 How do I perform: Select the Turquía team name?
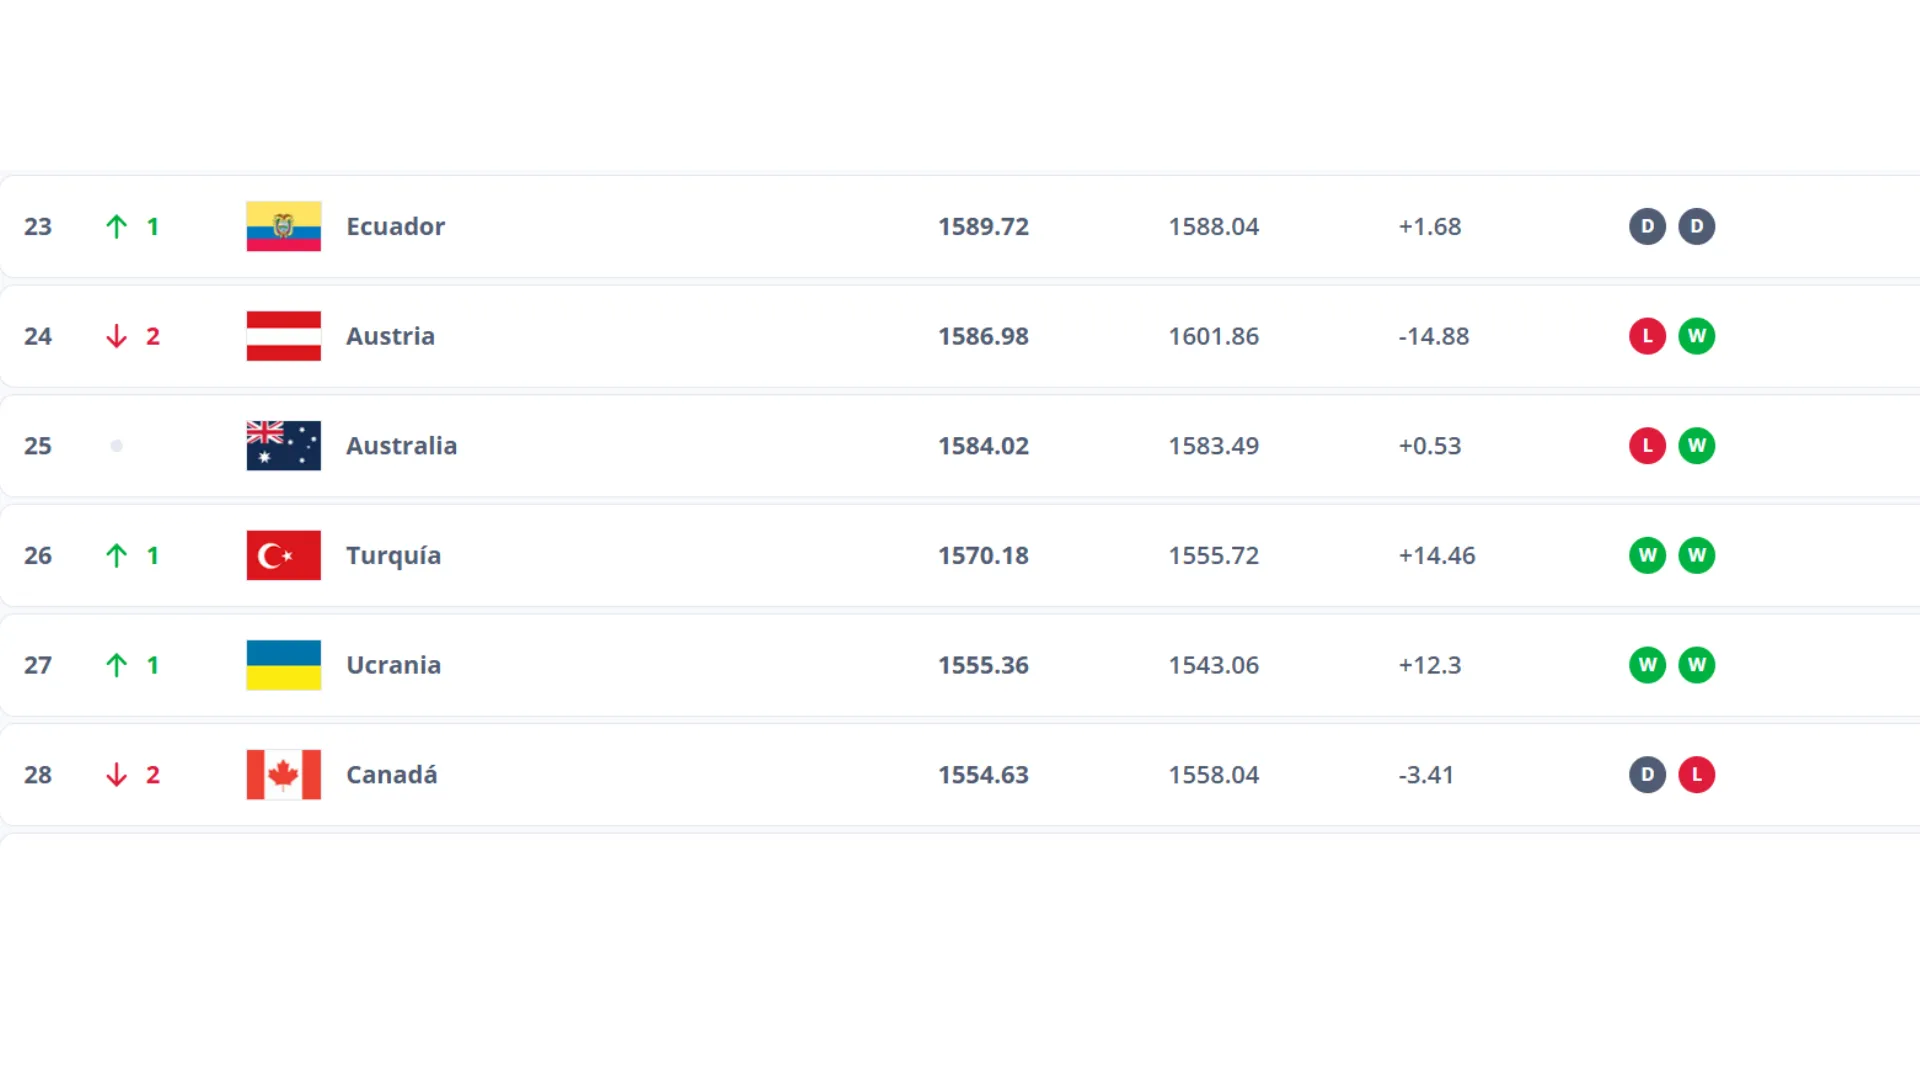coord(393,556)
